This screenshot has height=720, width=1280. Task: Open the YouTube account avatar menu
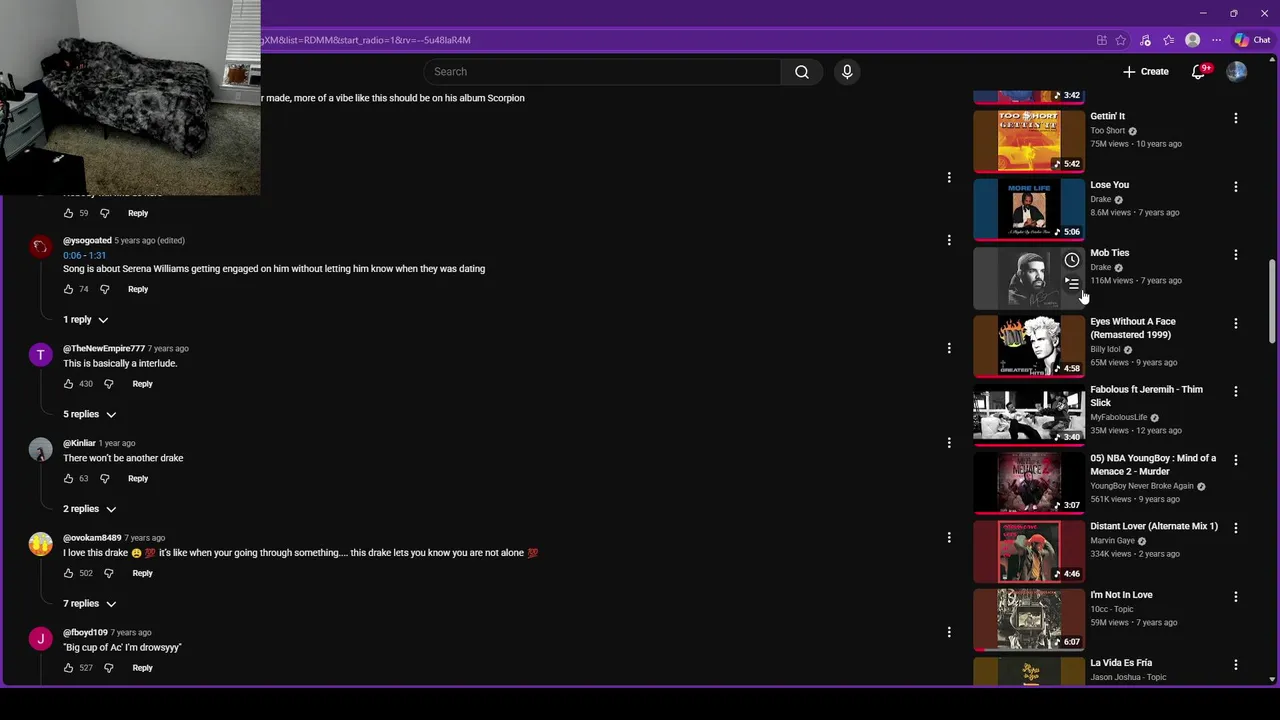1237,72
